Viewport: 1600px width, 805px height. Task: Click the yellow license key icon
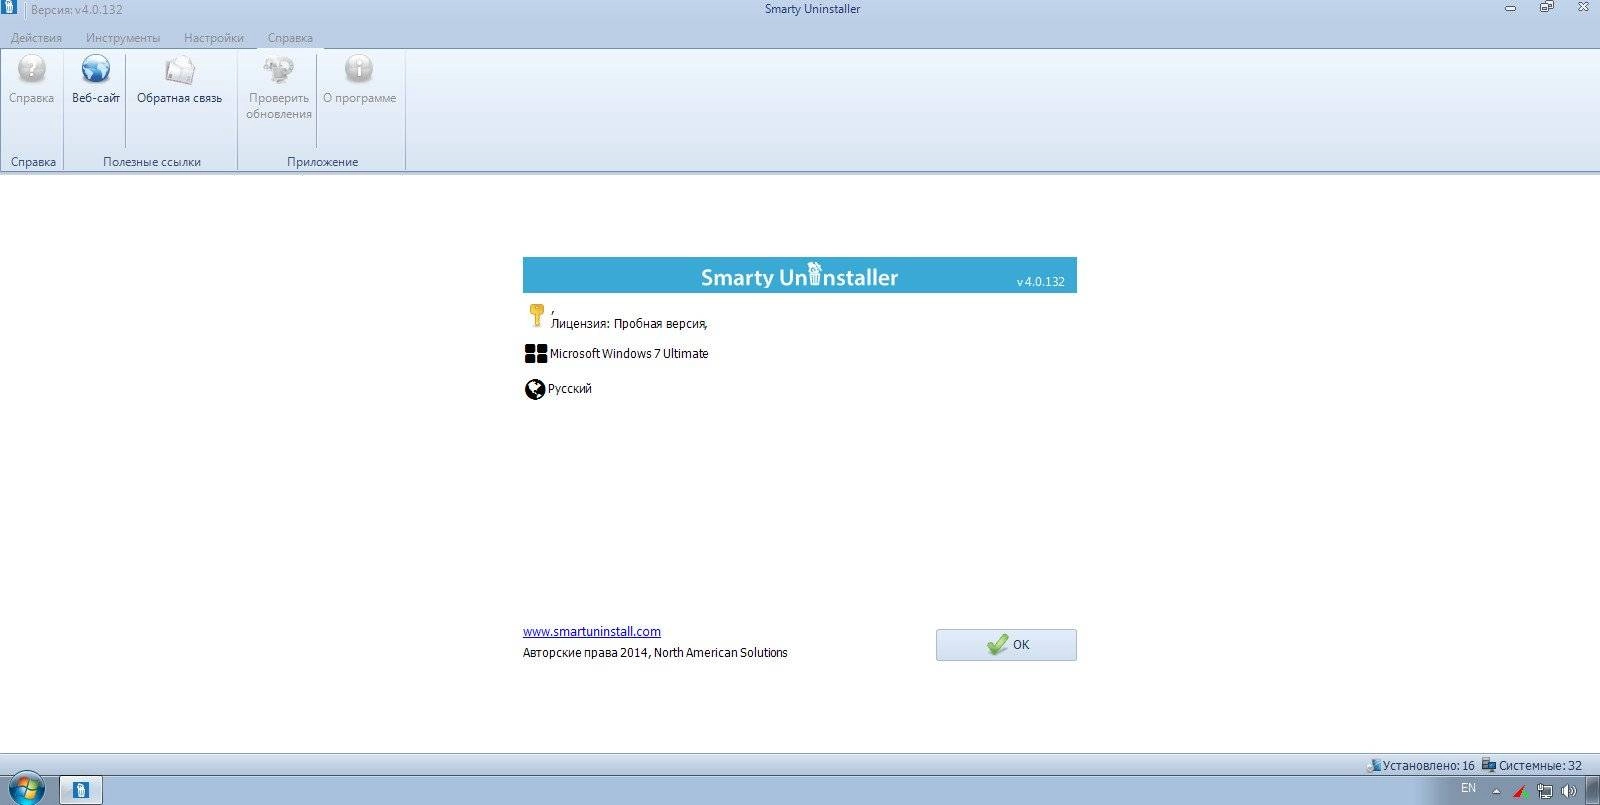tap(536, 315)
